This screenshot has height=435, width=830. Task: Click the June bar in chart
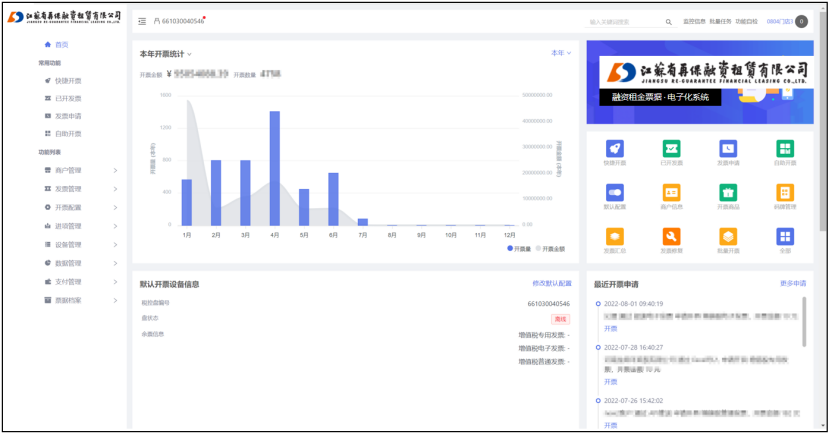(333, 200)
